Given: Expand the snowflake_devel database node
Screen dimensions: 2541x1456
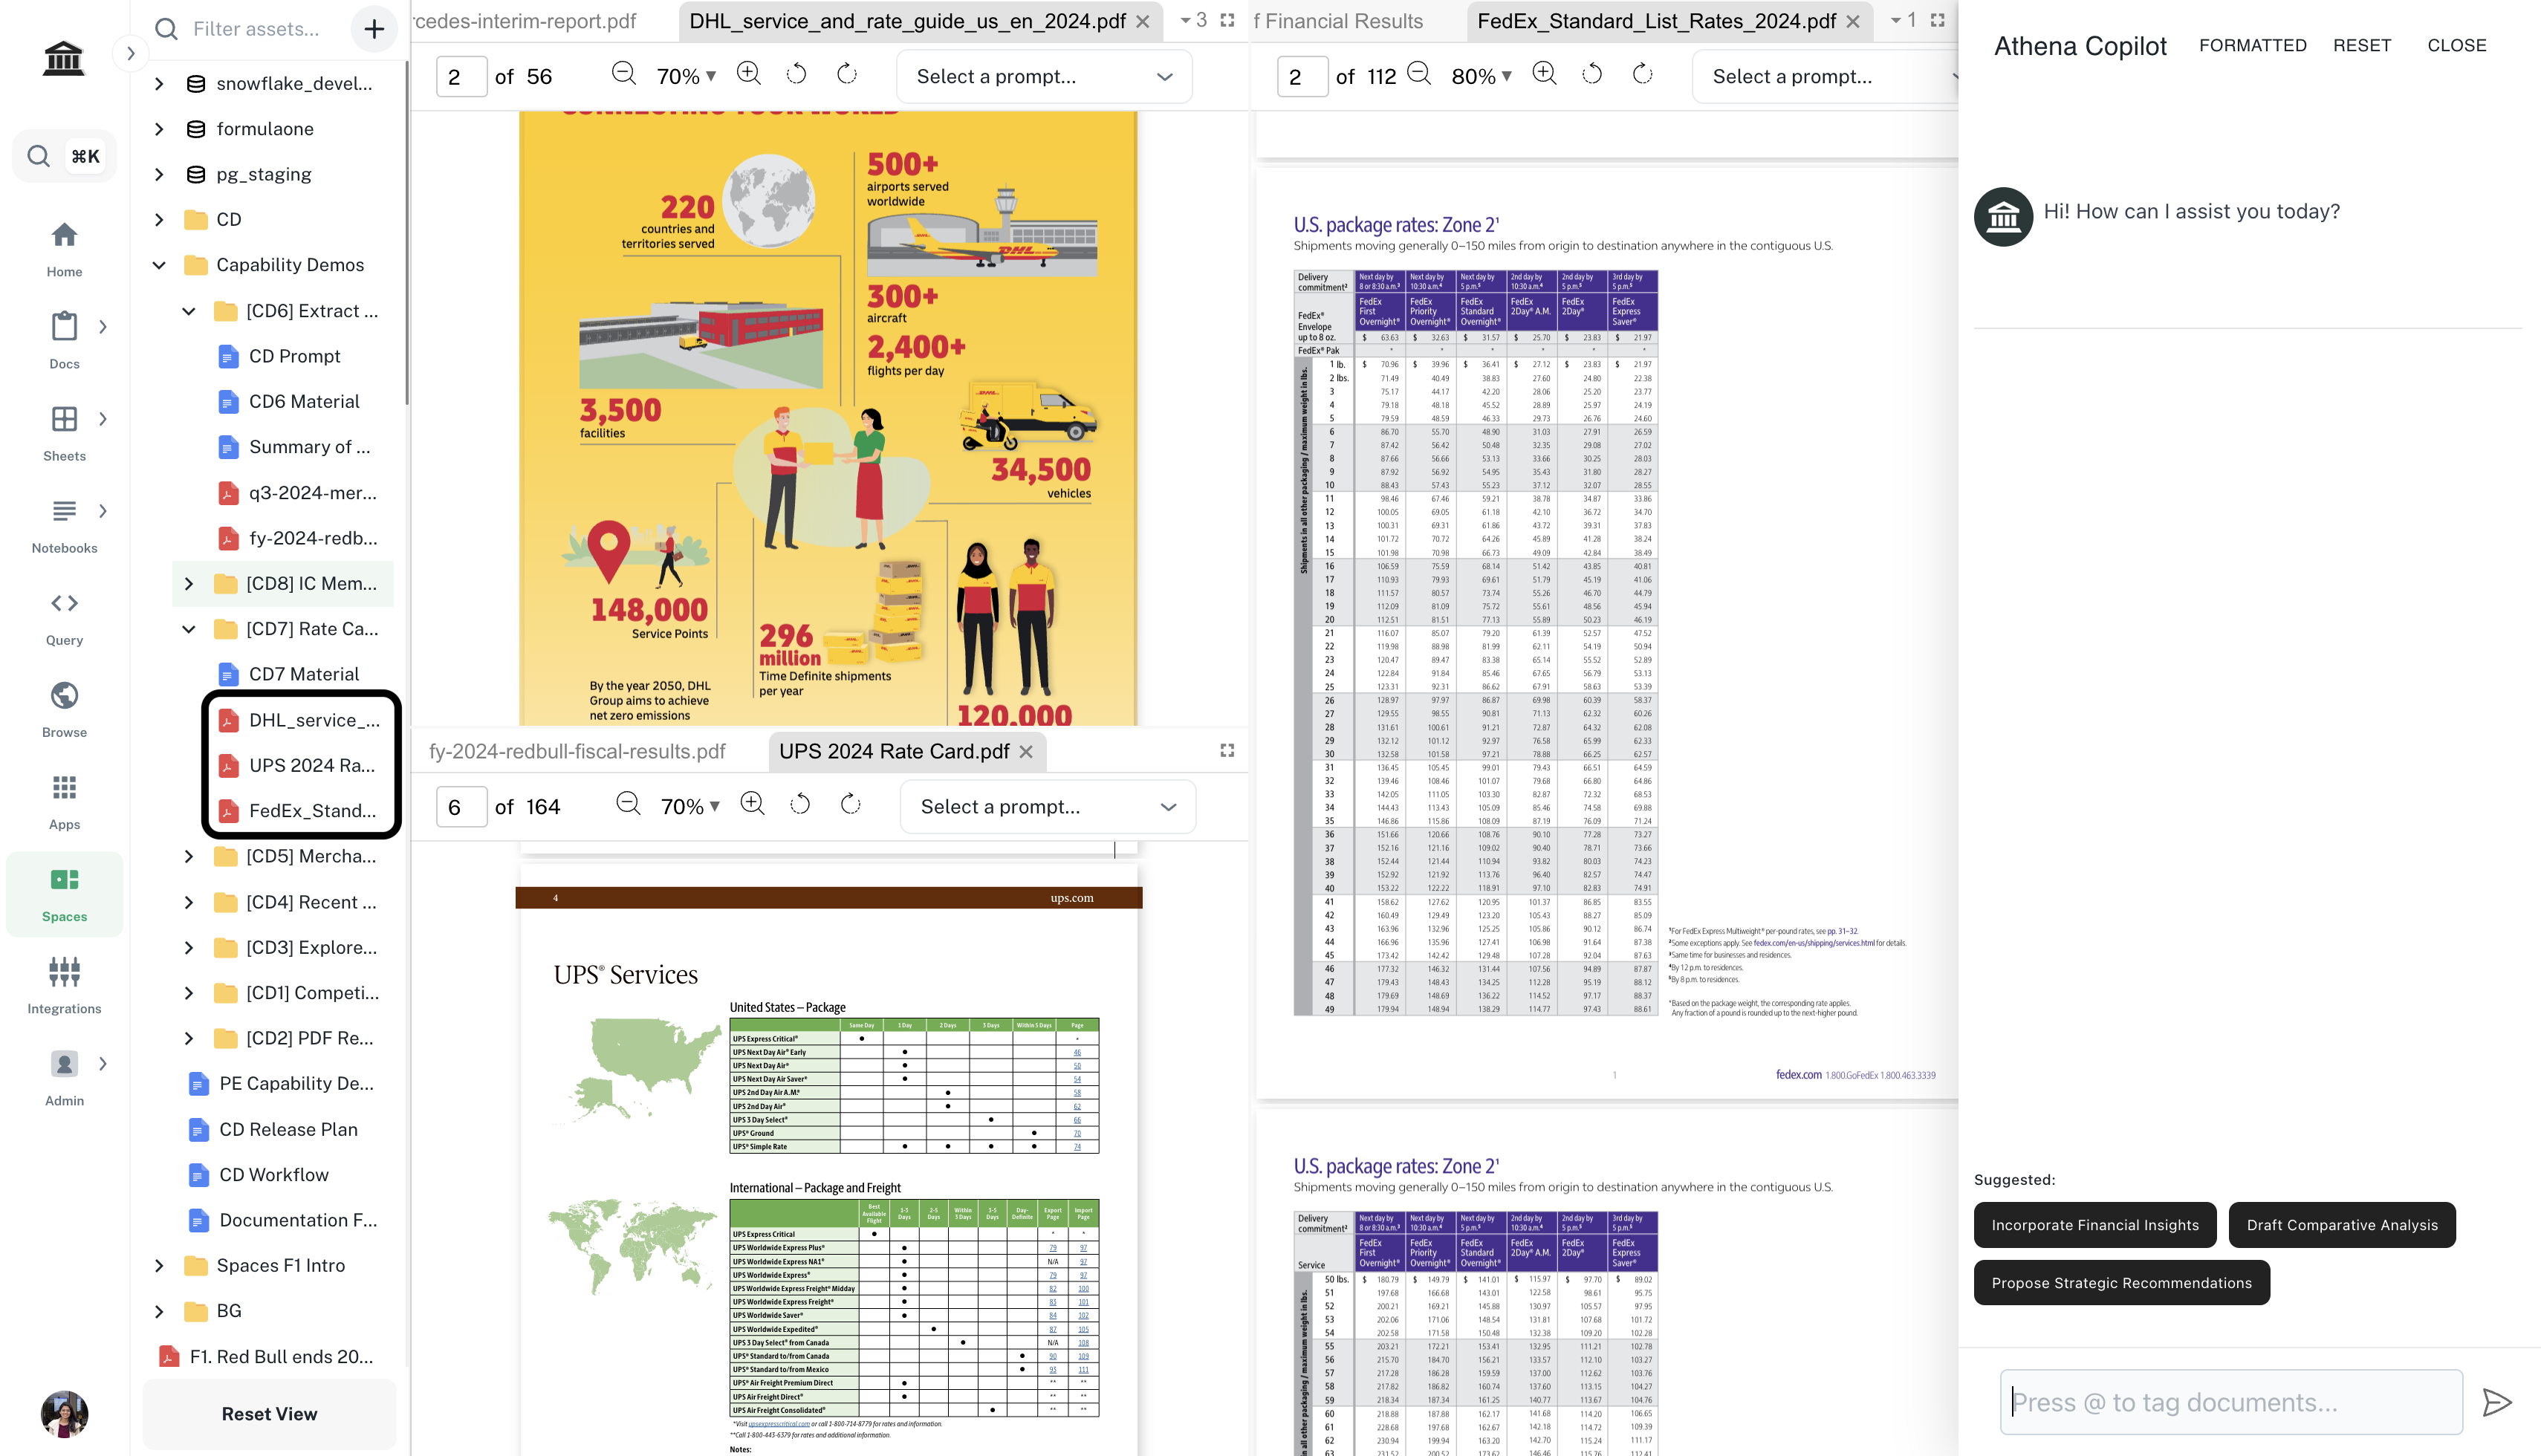Looking at the screenshot, I should click(x=159, y=84).
